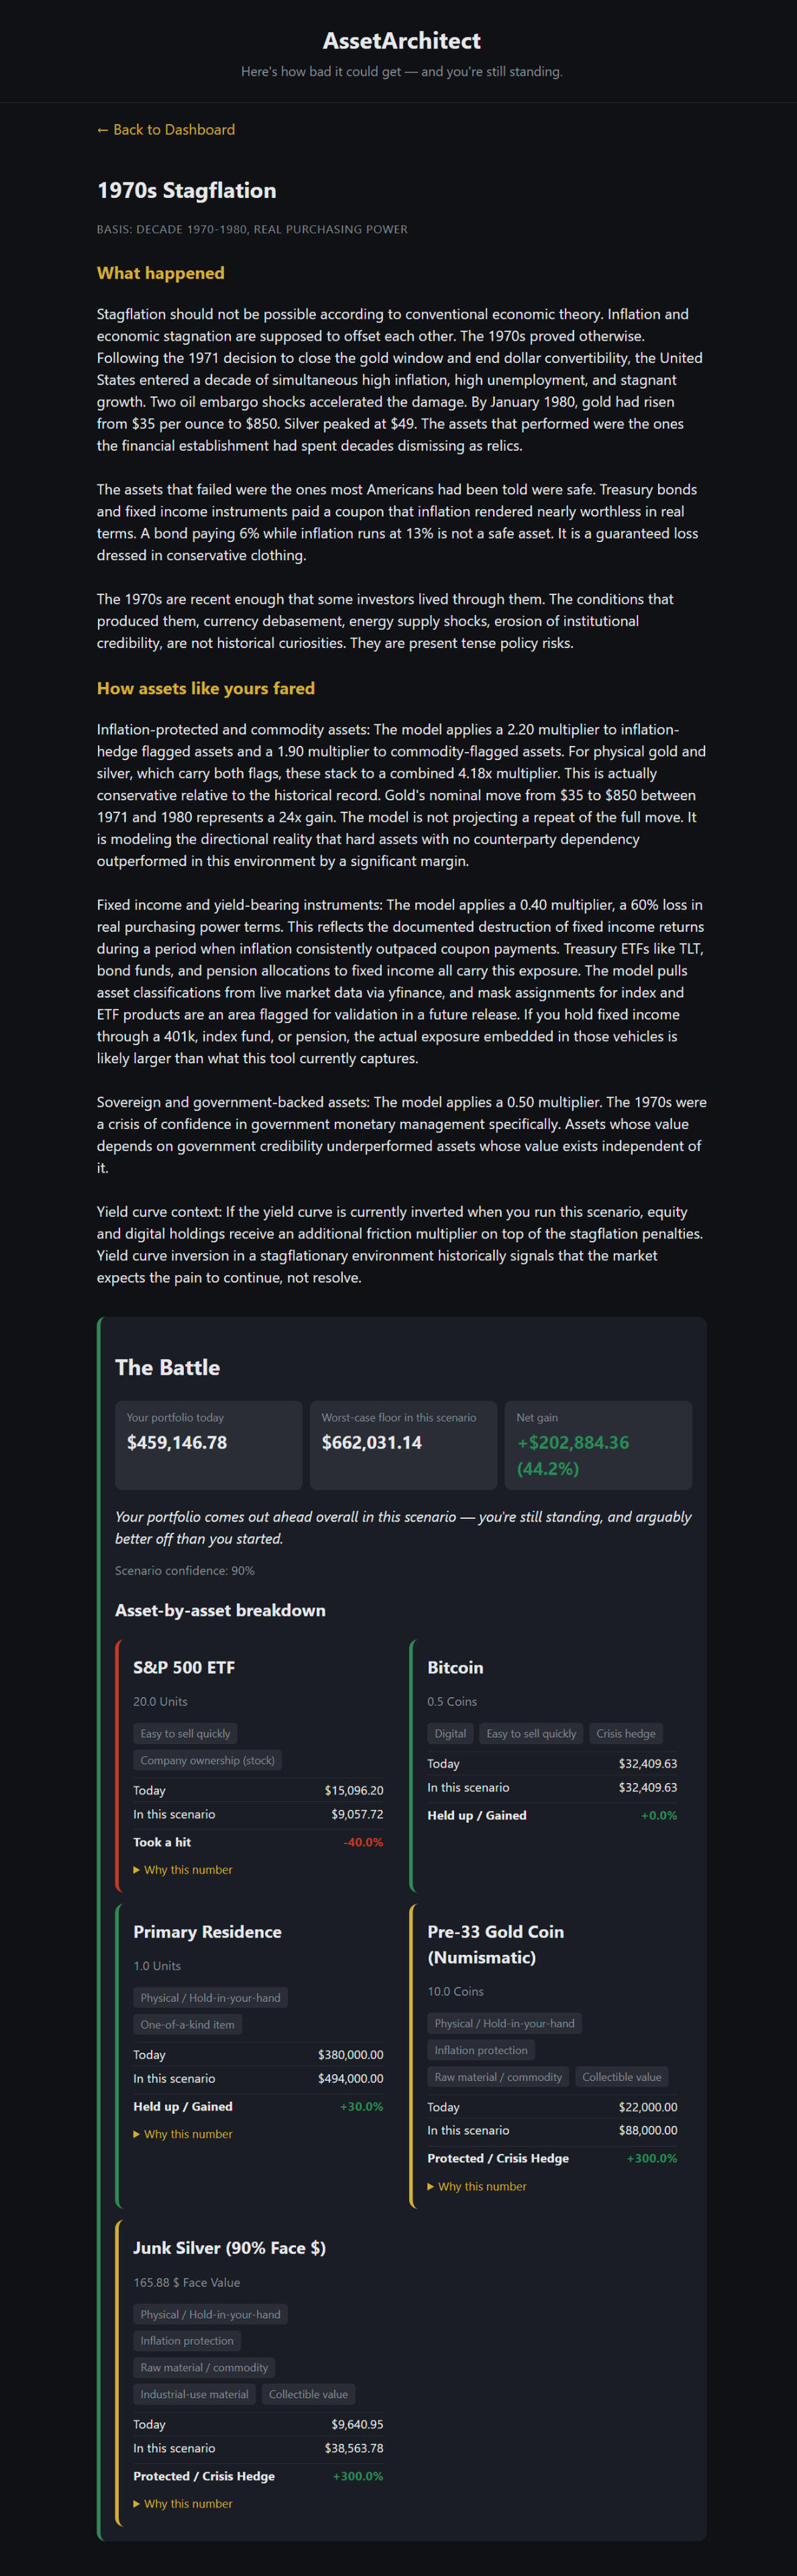Open the Junk Silver (90% Face $) heading
This screenshot has height=2576, width=797.
click(229, 2247)
